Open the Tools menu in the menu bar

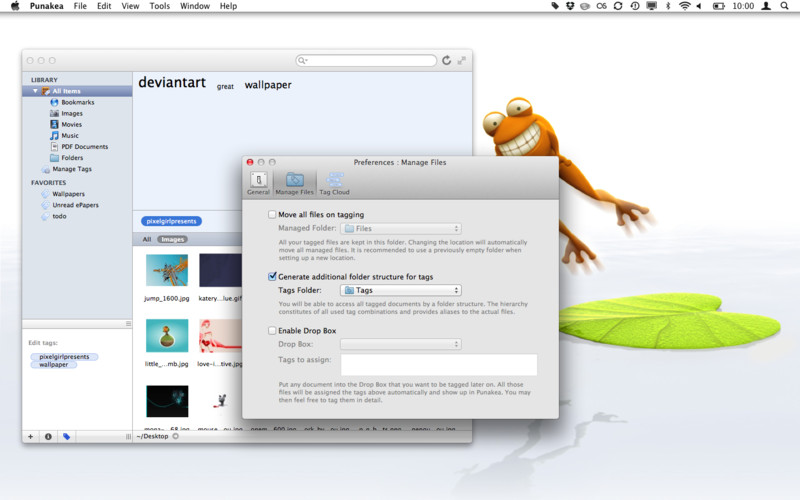coord(159,6)
